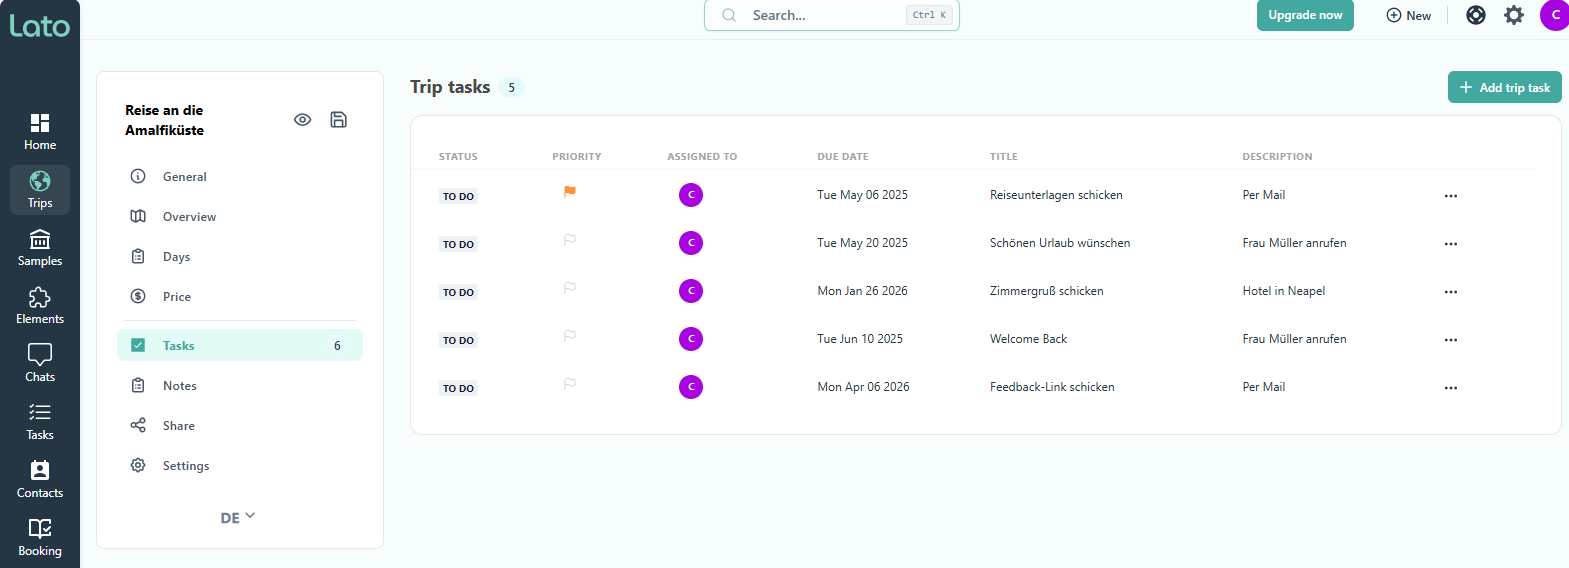
Task: Expand the DE language dropdown
Action: point(238,517)
